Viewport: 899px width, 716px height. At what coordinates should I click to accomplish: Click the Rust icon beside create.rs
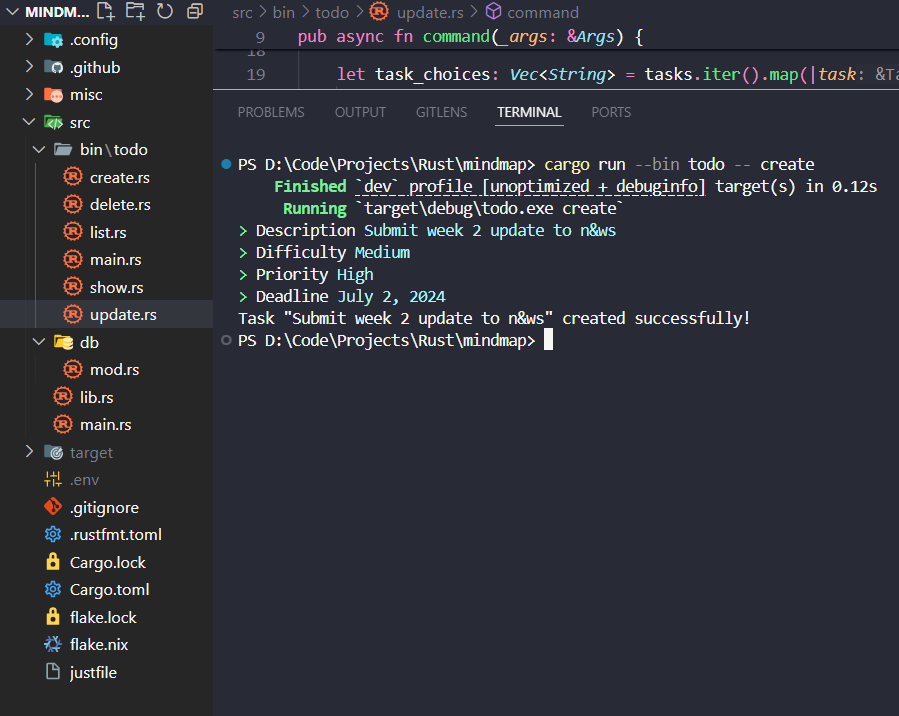coord(73,177)
